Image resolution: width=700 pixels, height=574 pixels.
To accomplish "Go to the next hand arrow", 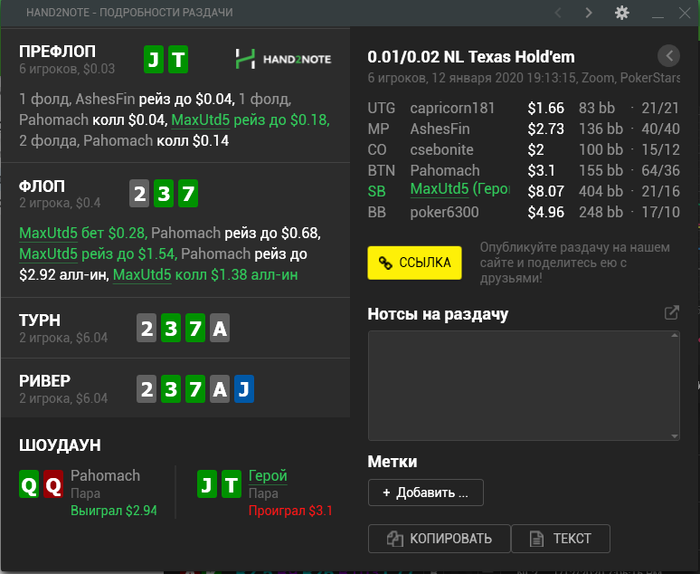I will 589,13.
